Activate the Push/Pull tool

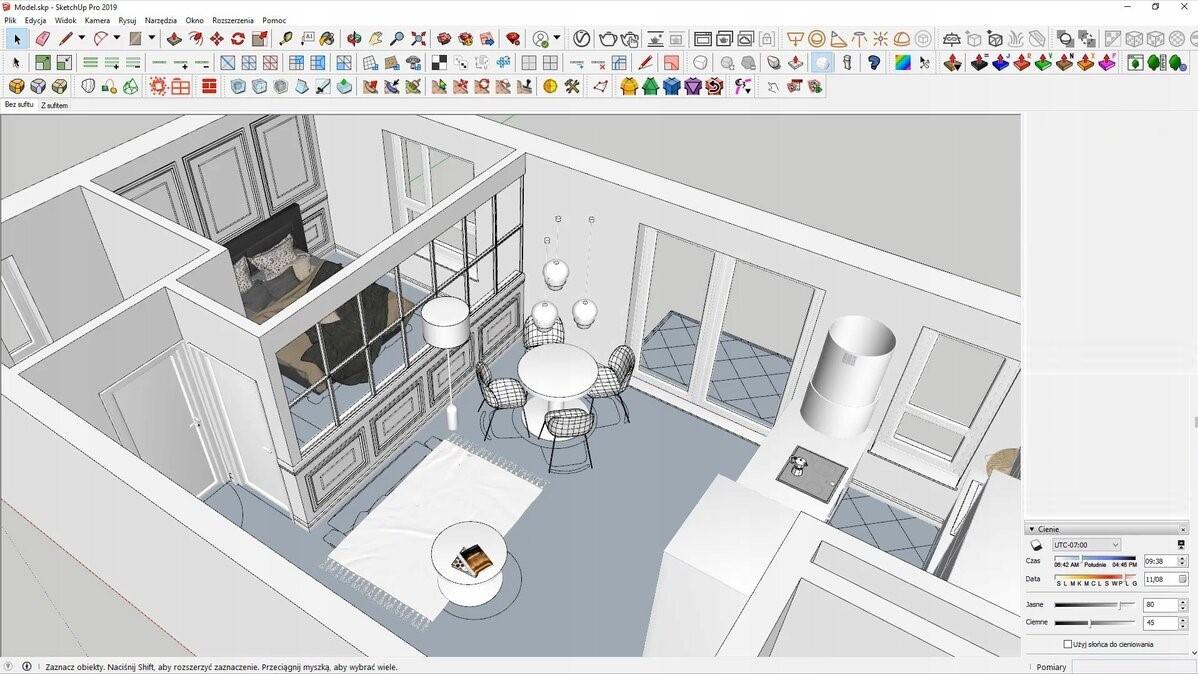[x=174, y=38]
